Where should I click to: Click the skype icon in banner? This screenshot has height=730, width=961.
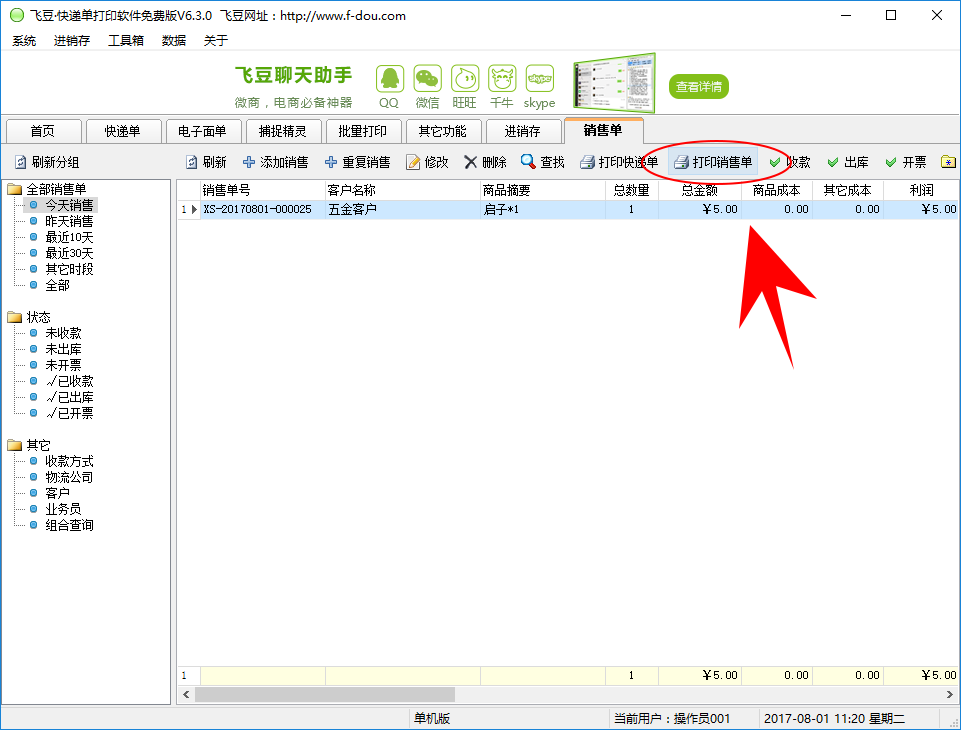pyautogui.click(x=539, y=79)
